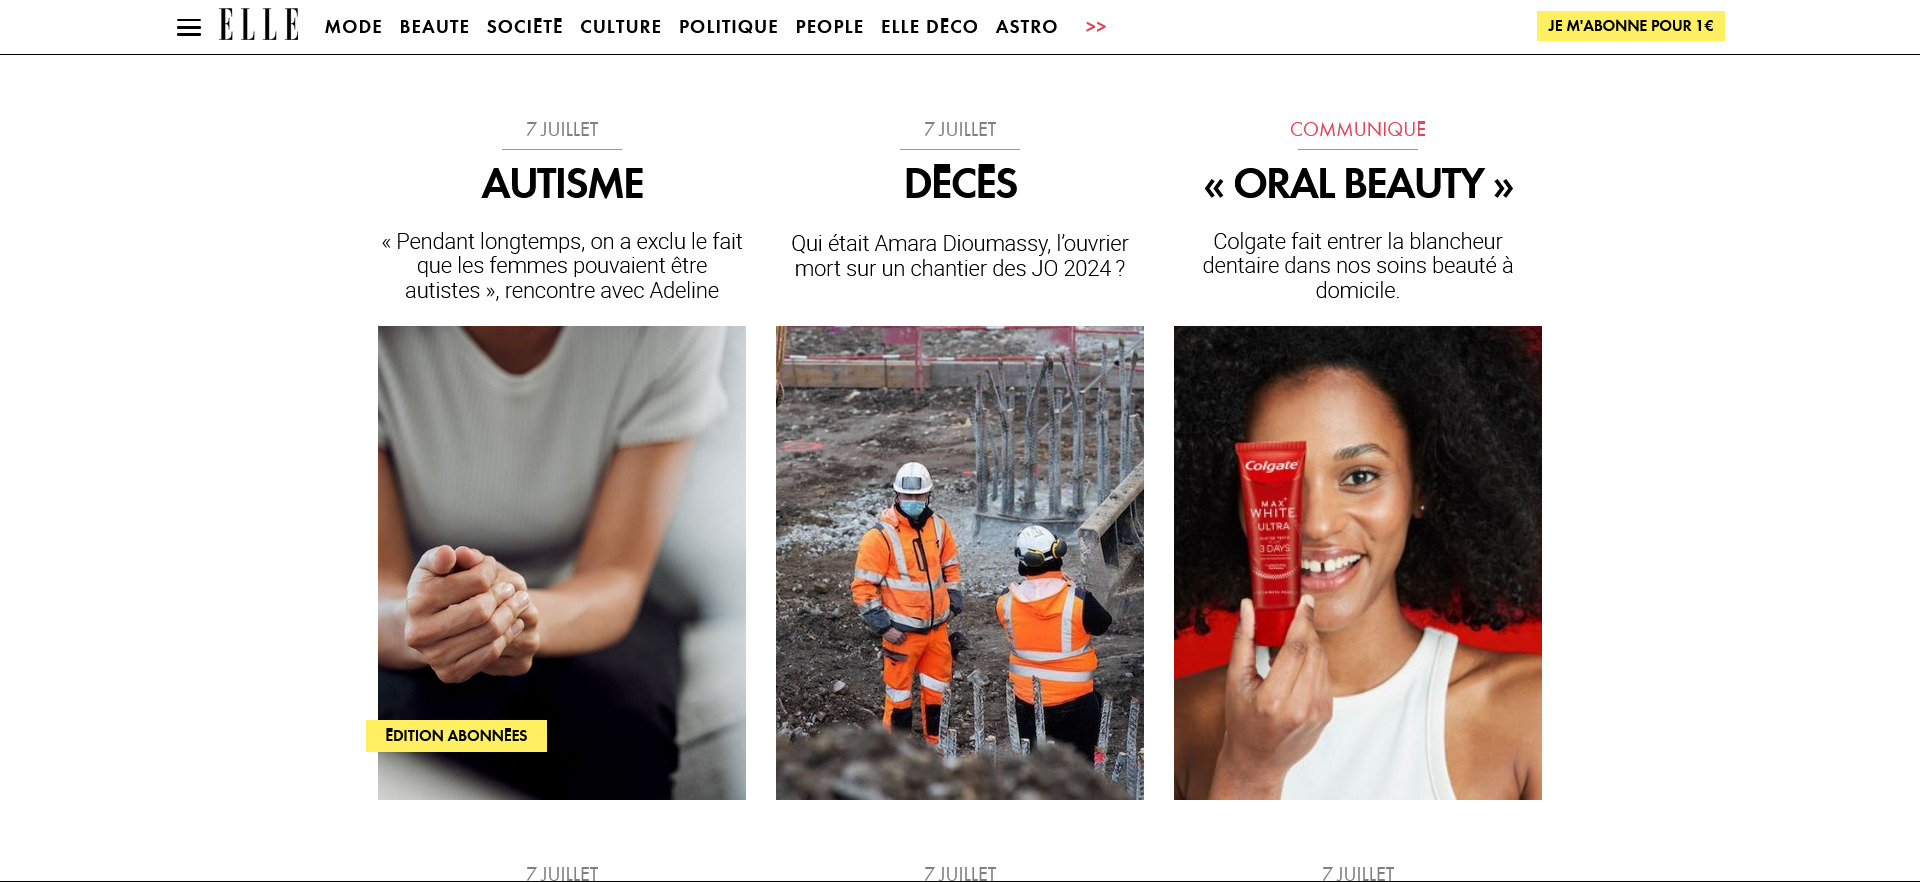Open ELLE DÉCO from navigation

pos(929,27)
